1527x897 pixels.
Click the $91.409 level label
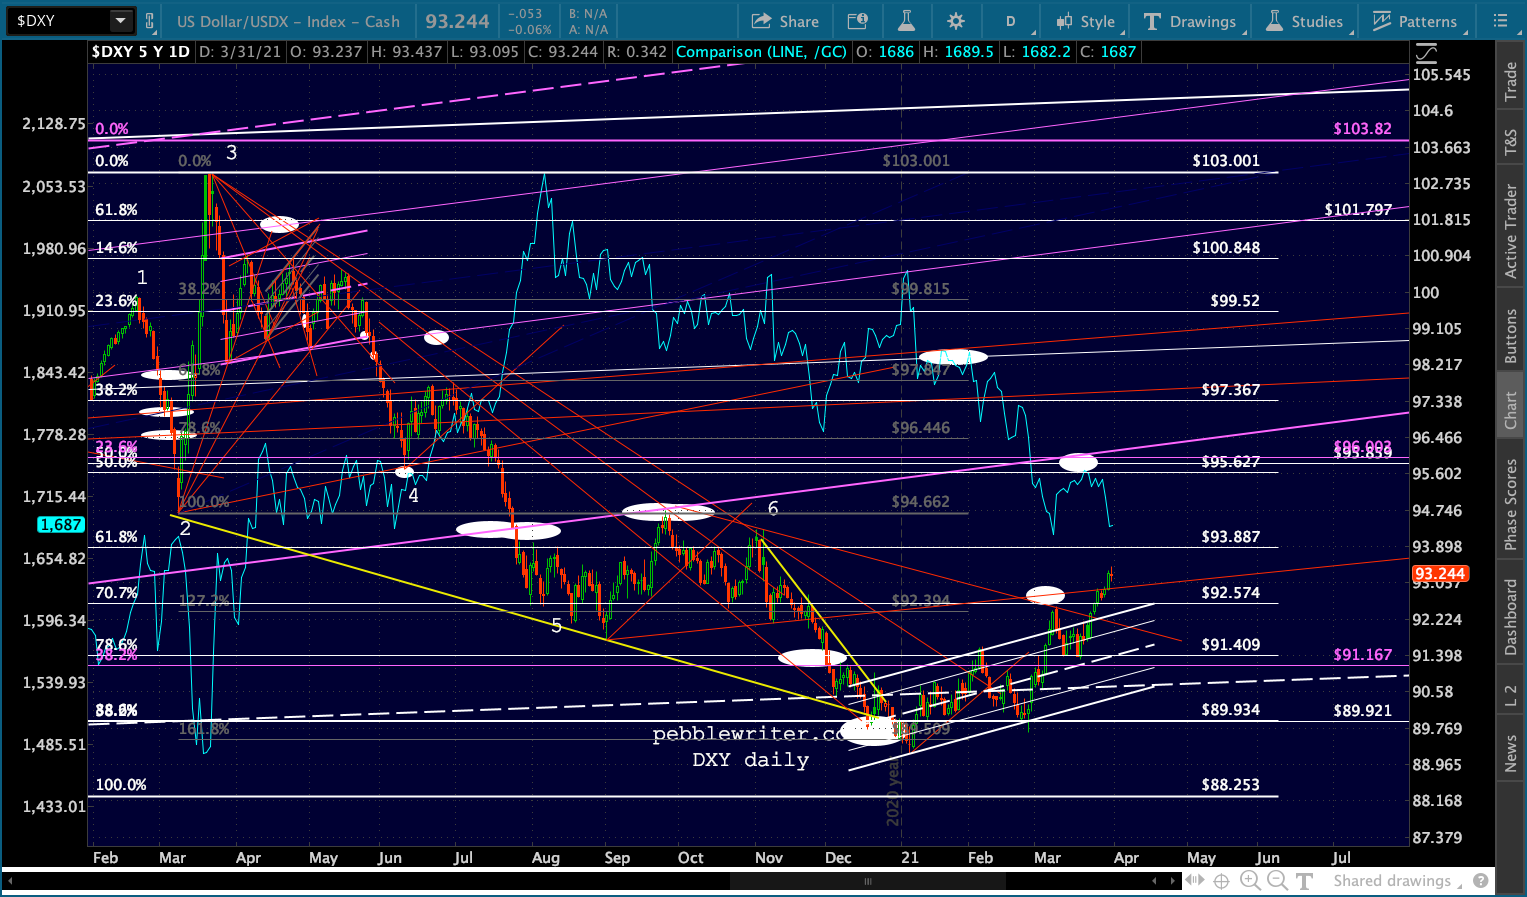pos(1231,645)
